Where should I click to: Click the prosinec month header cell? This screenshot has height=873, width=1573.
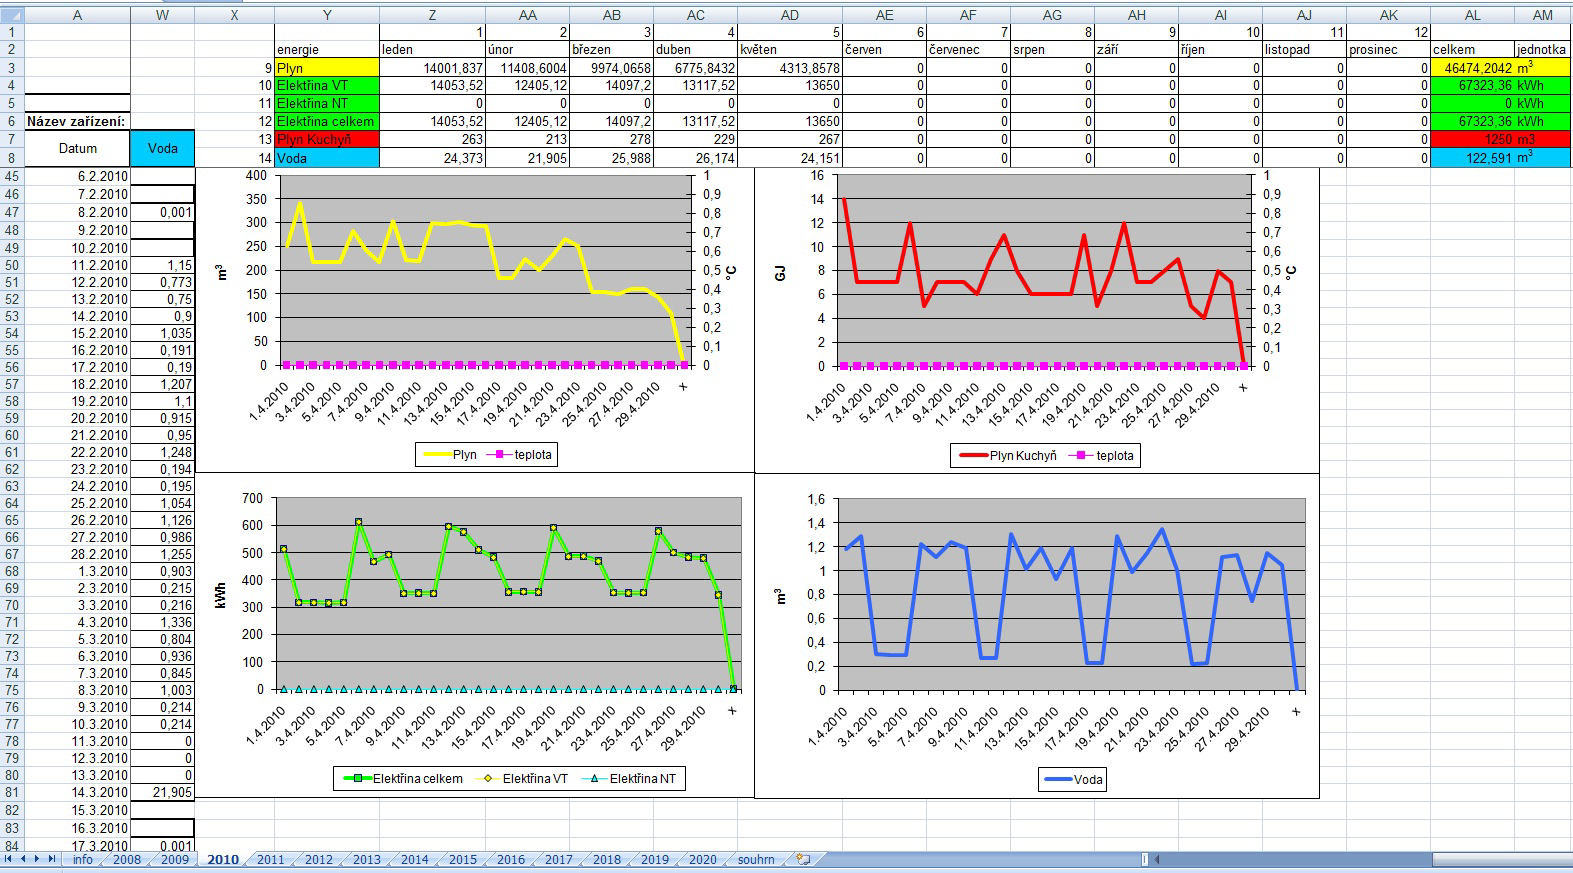[1388, 49]
